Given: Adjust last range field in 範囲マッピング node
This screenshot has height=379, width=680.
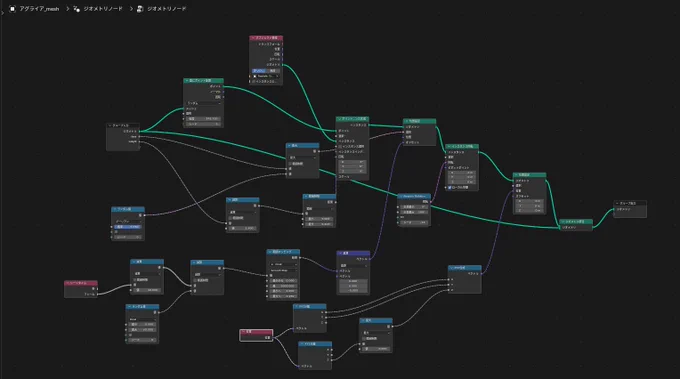Looking at the screenshot, I should point(283,296).
